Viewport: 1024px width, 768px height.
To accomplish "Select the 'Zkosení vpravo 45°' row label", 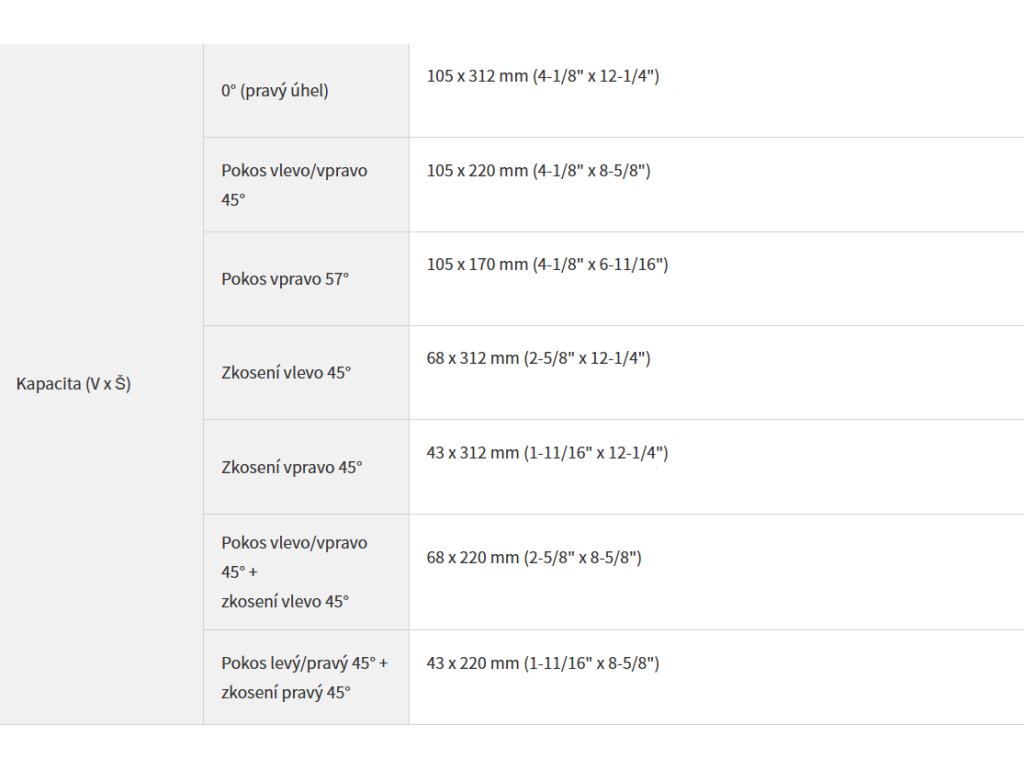I will point(291,467).
